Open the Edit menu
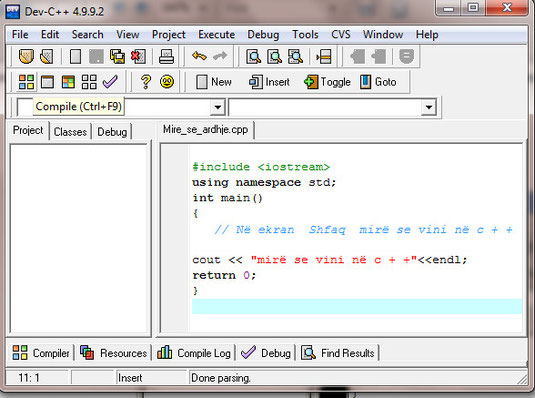This screenshot has width=535, height=398. coord(50,34)
